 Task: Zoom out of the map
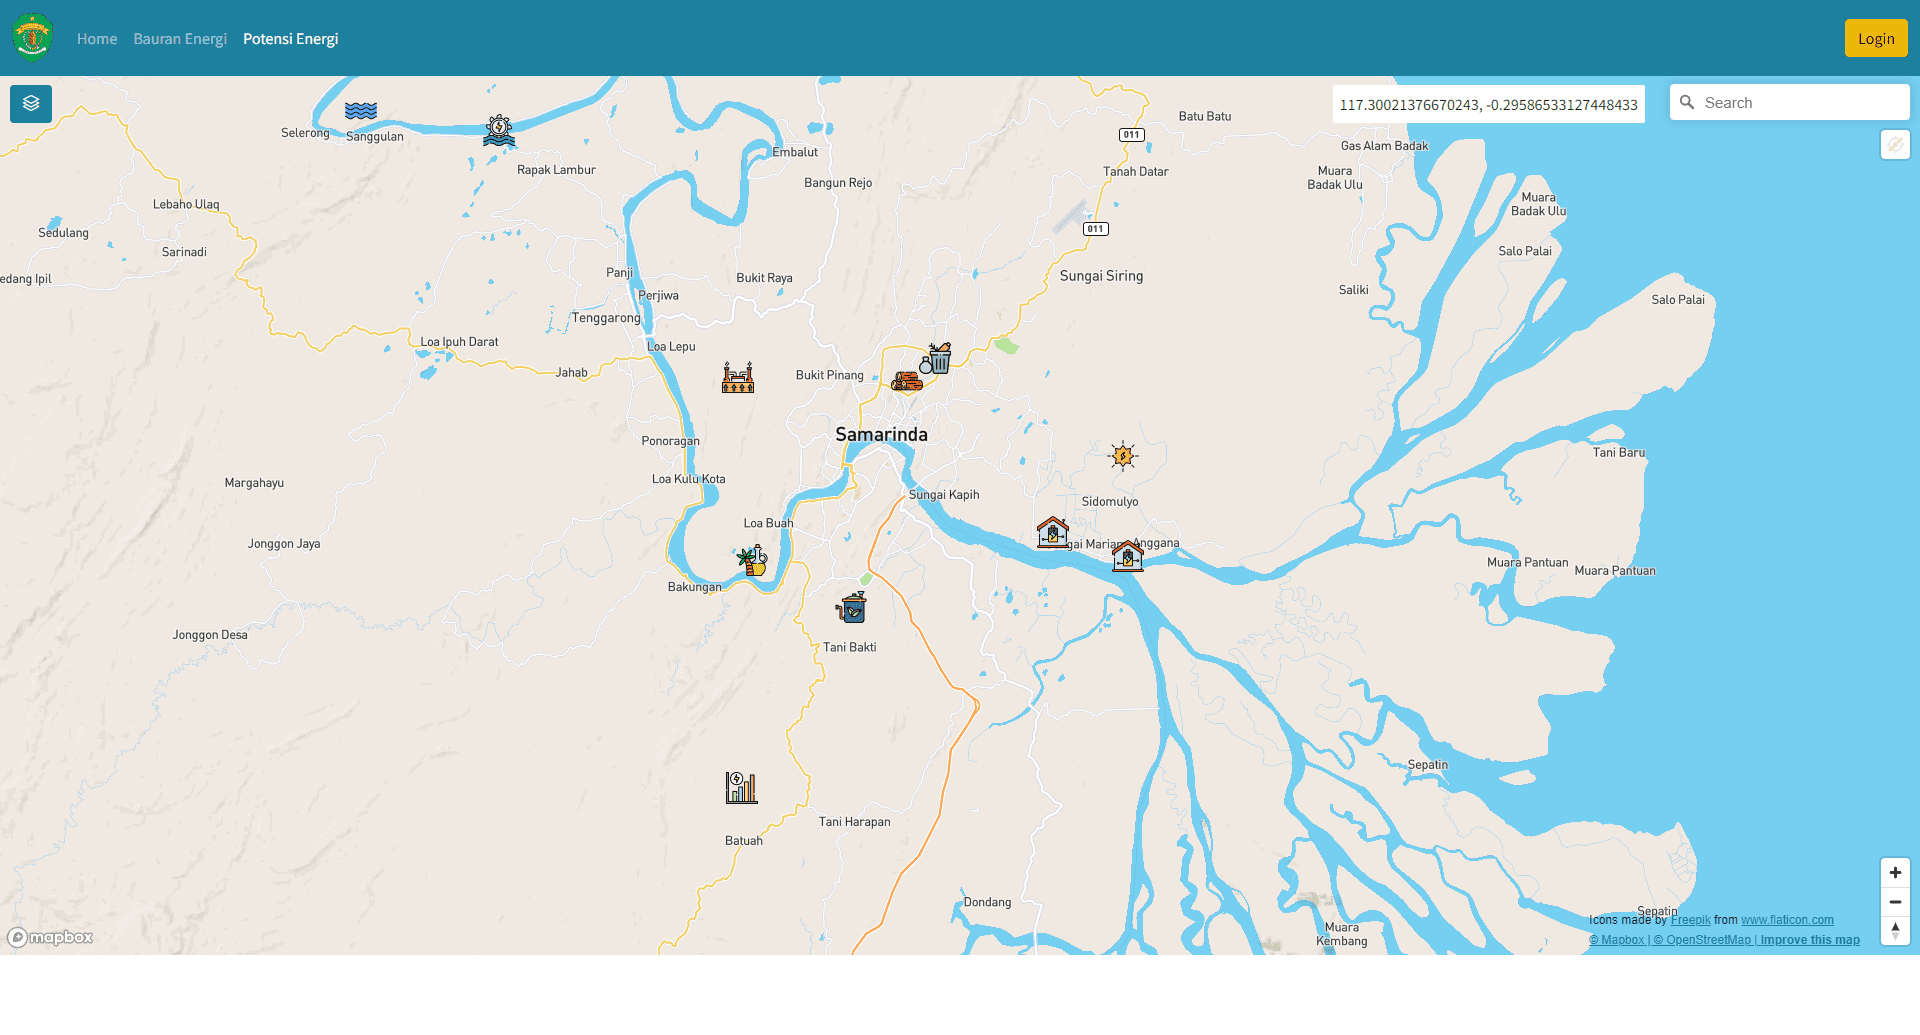(x=1895, y=902)
